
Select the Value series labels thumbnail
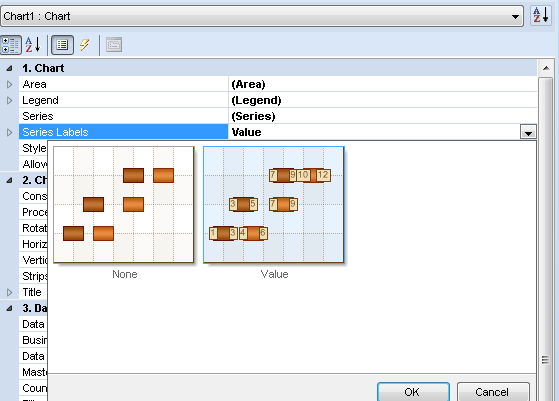(x=274, y=205)
